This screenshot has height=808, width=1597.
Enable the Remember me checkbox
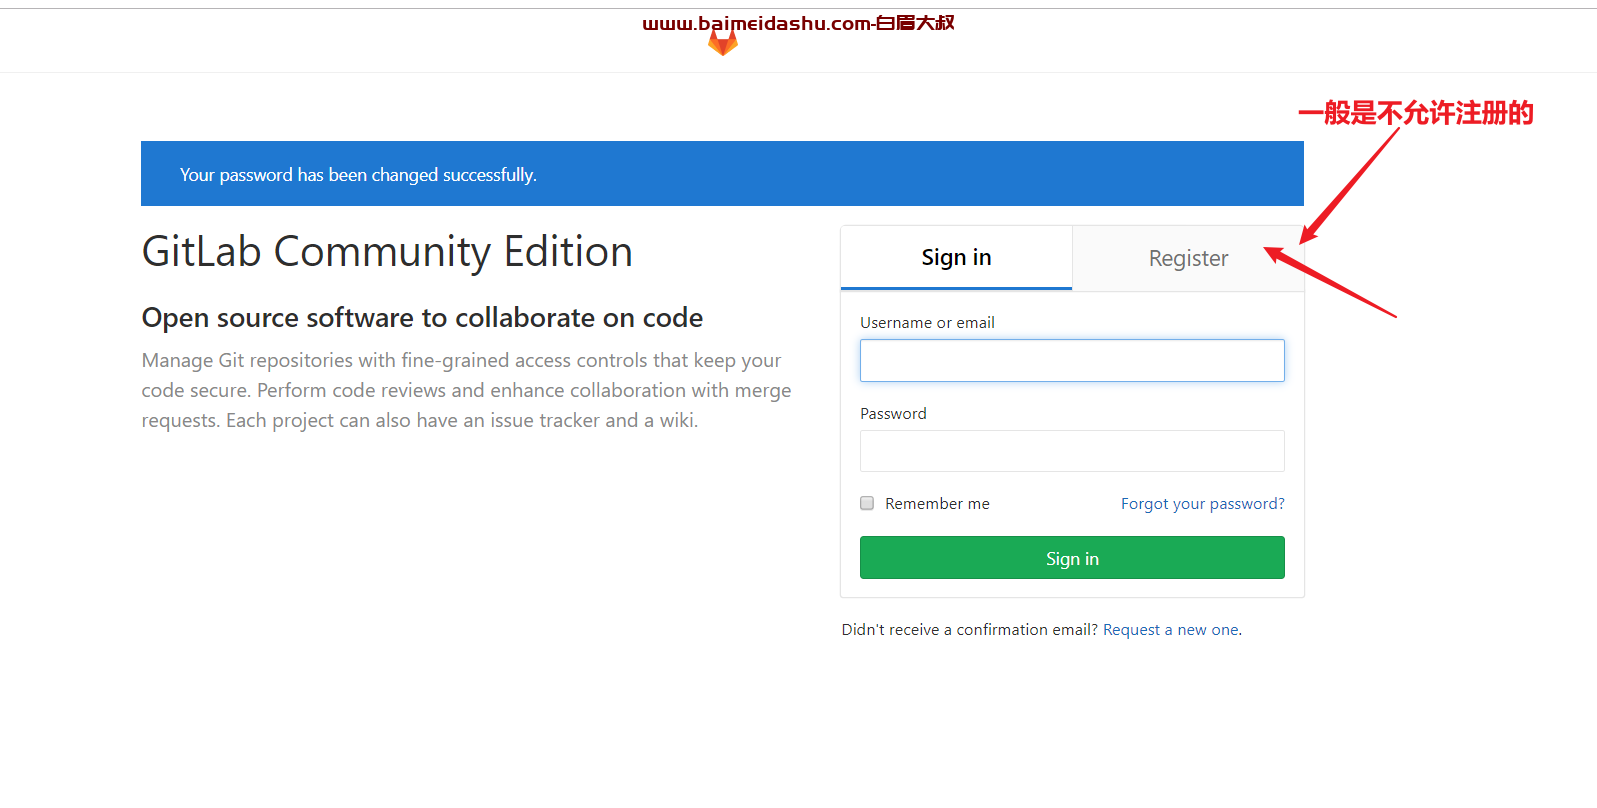867,503
